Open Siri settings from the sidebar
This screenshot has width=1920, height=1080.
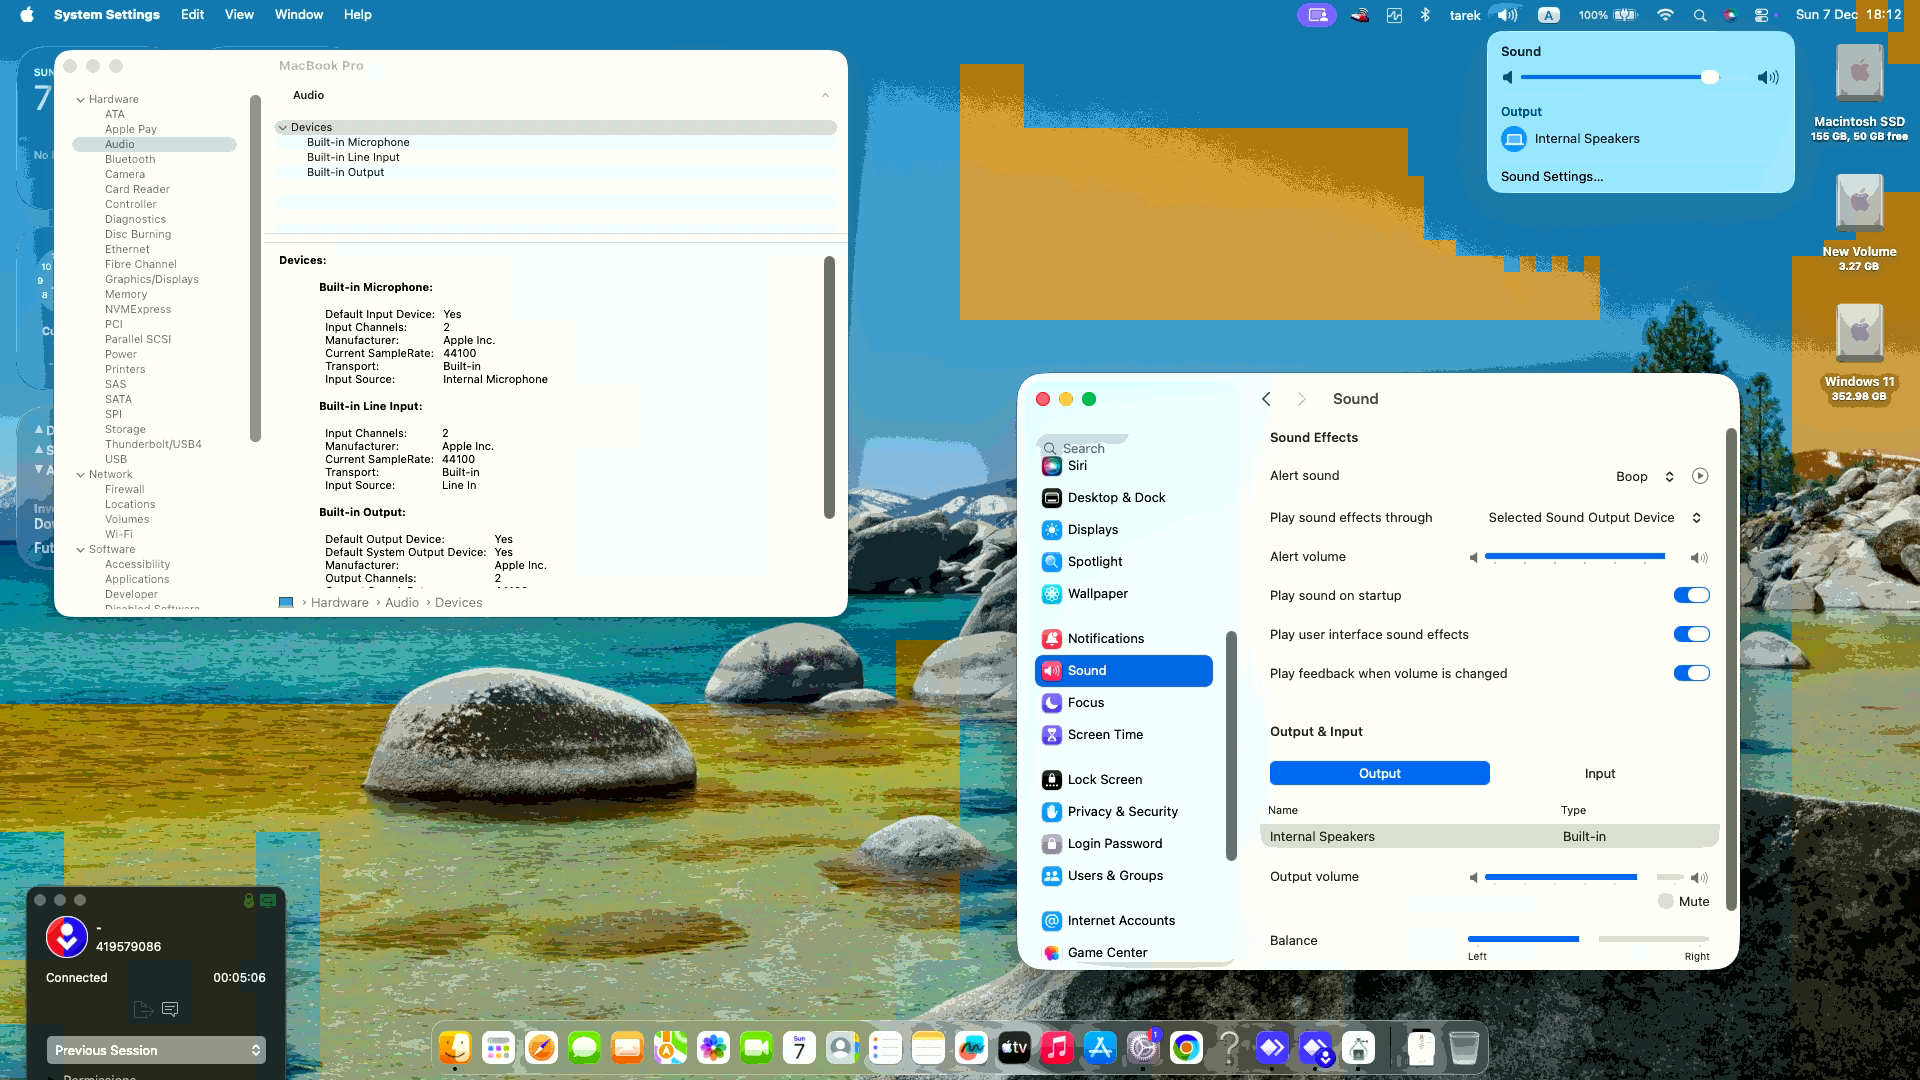[x=1077, y=465]
